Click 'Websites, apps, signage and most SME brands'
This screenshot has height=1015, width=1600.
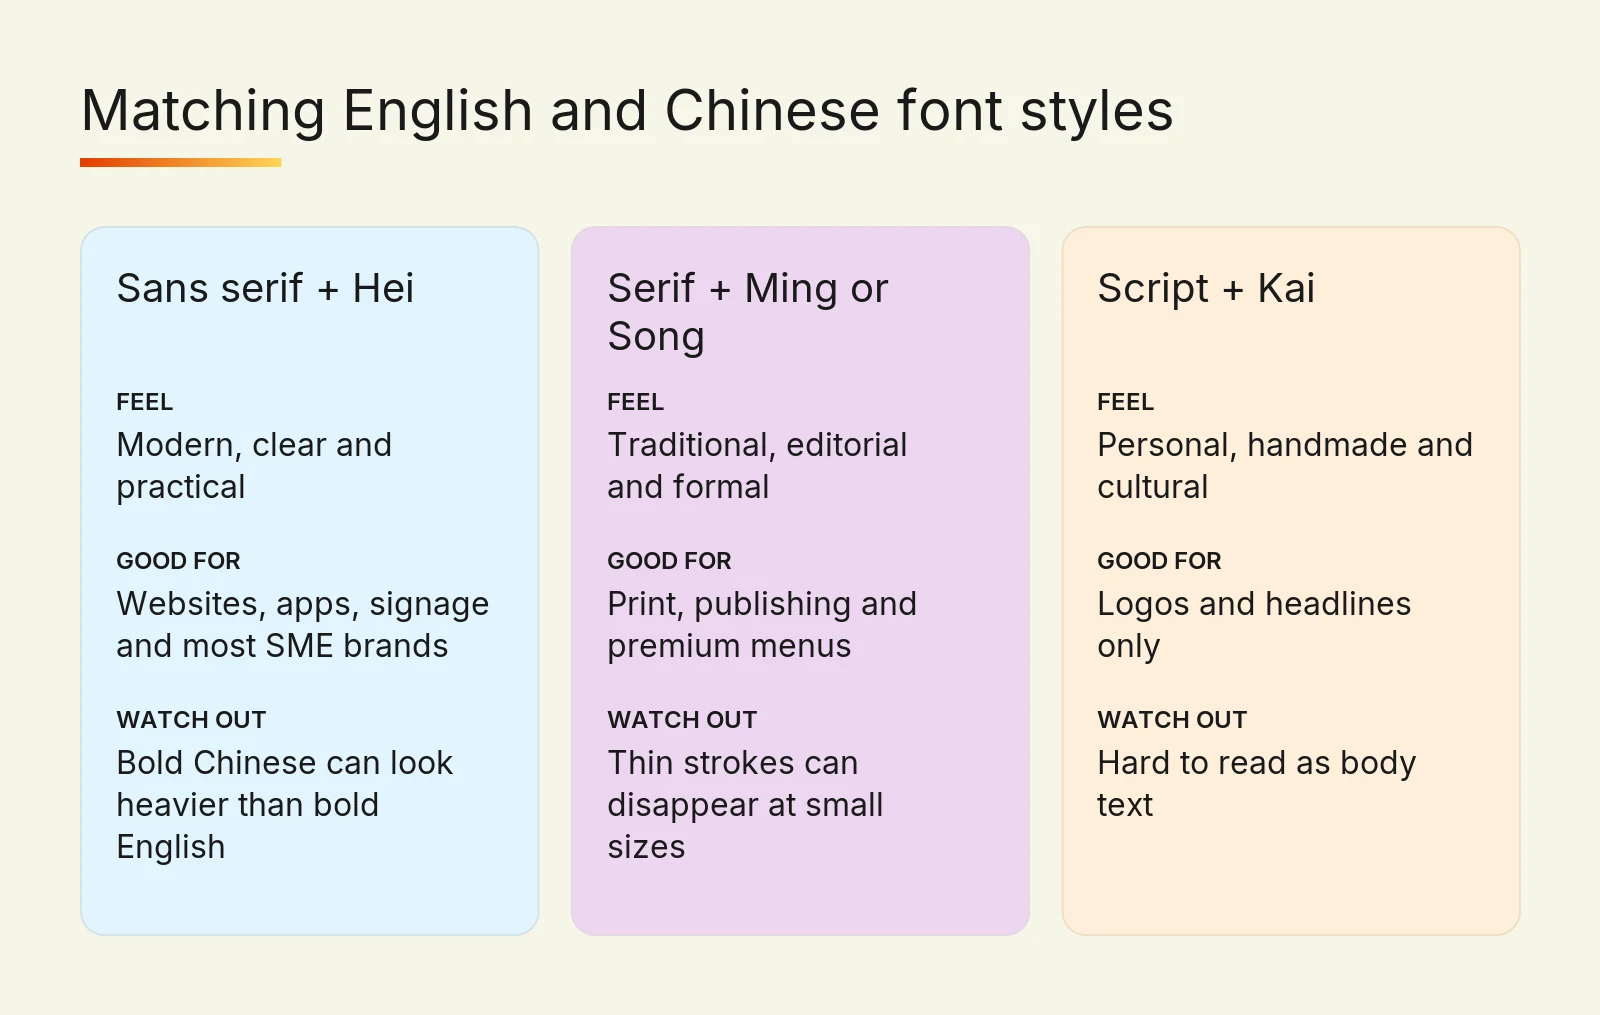[303, 624]
